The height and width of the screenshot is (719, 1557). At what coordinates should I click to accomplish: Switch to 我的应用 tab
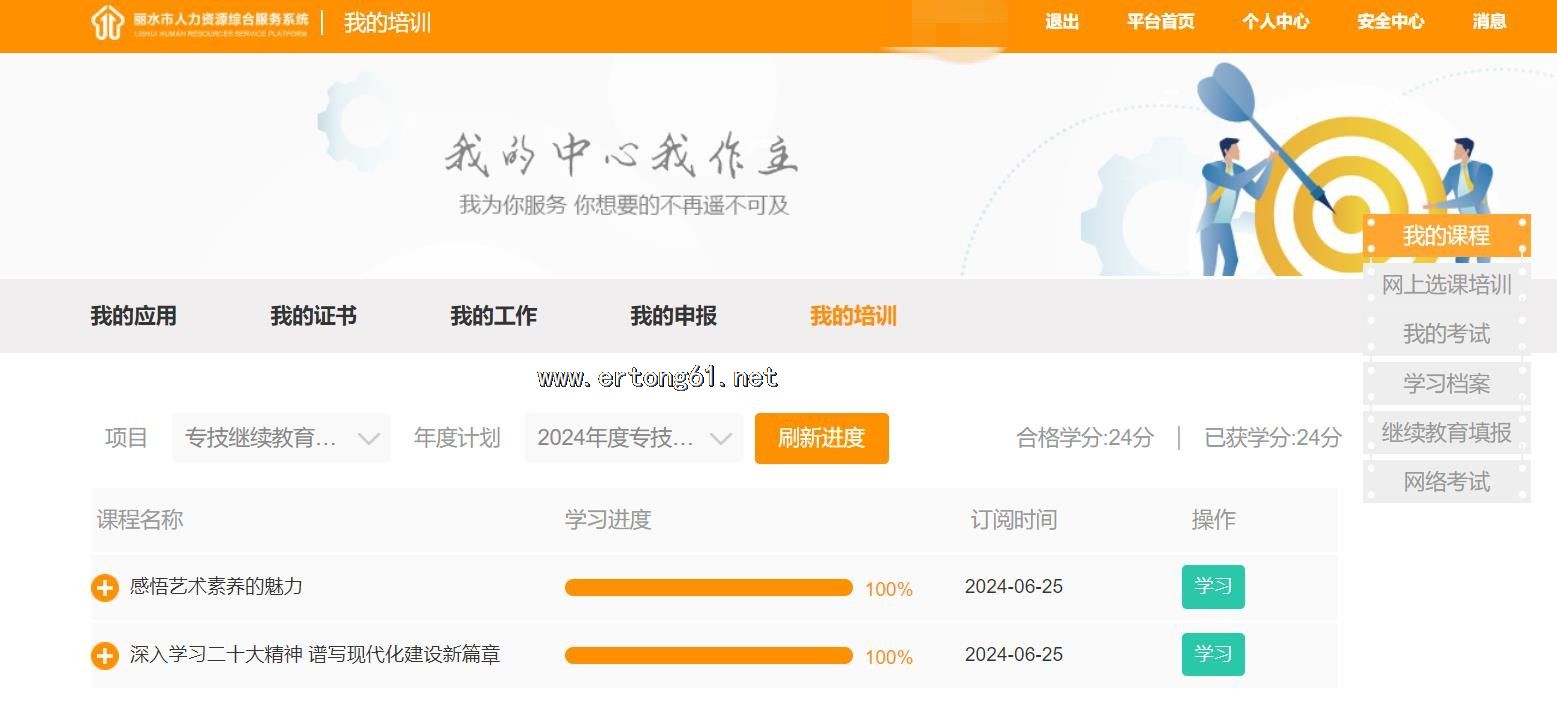tap(133, 316)
